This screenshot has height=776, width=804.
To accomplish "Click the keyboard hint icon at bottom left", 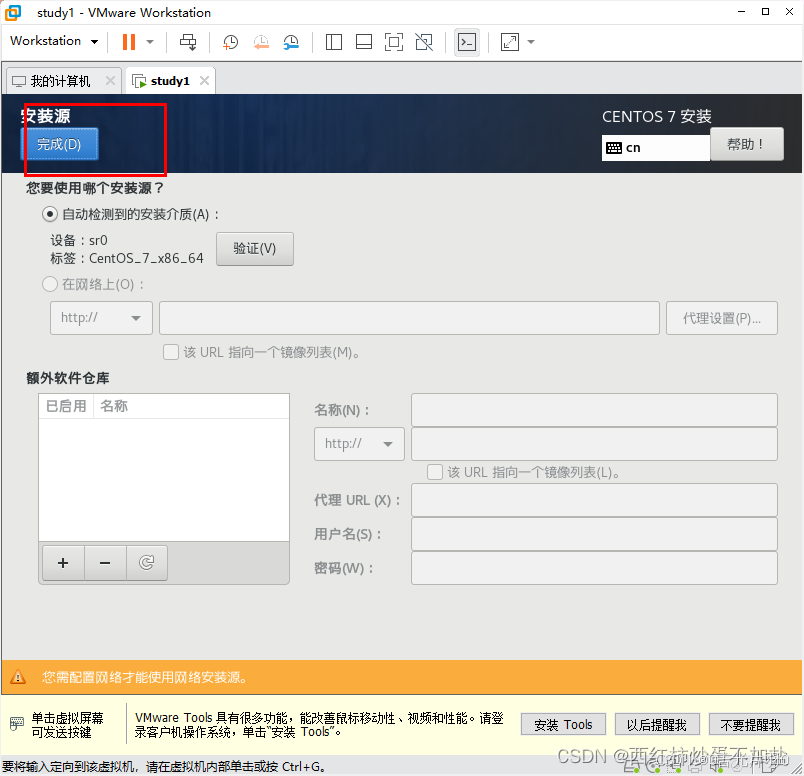I will (16, 724).
